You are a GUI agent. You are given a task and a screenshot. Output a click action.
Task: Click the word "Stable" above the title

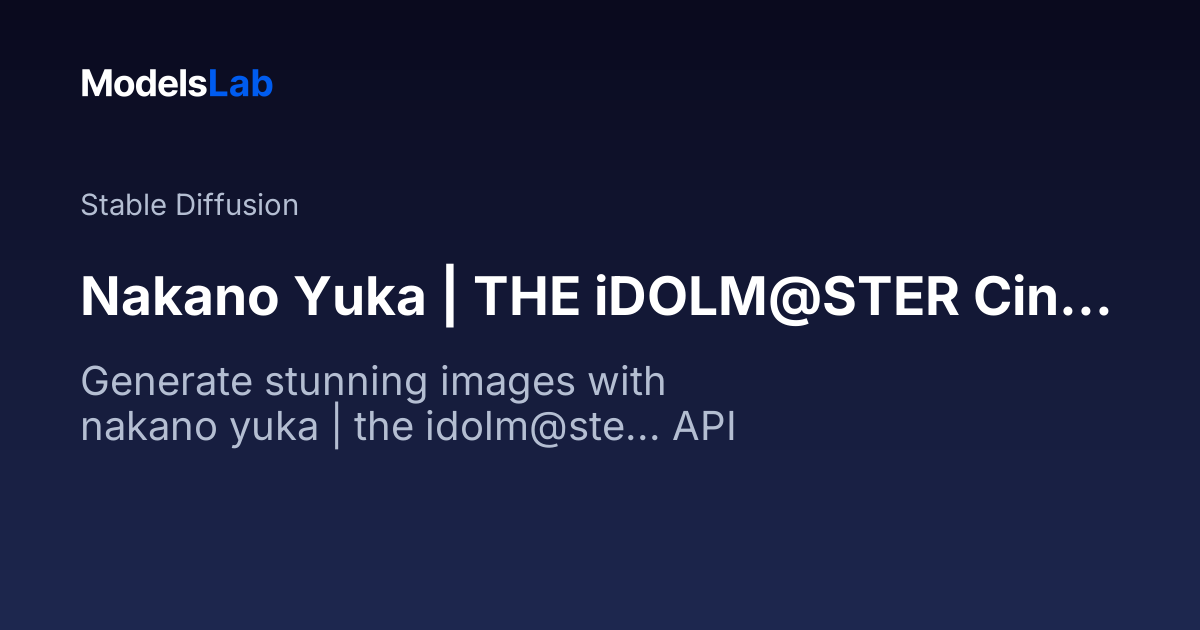click(x=124, y=205)
